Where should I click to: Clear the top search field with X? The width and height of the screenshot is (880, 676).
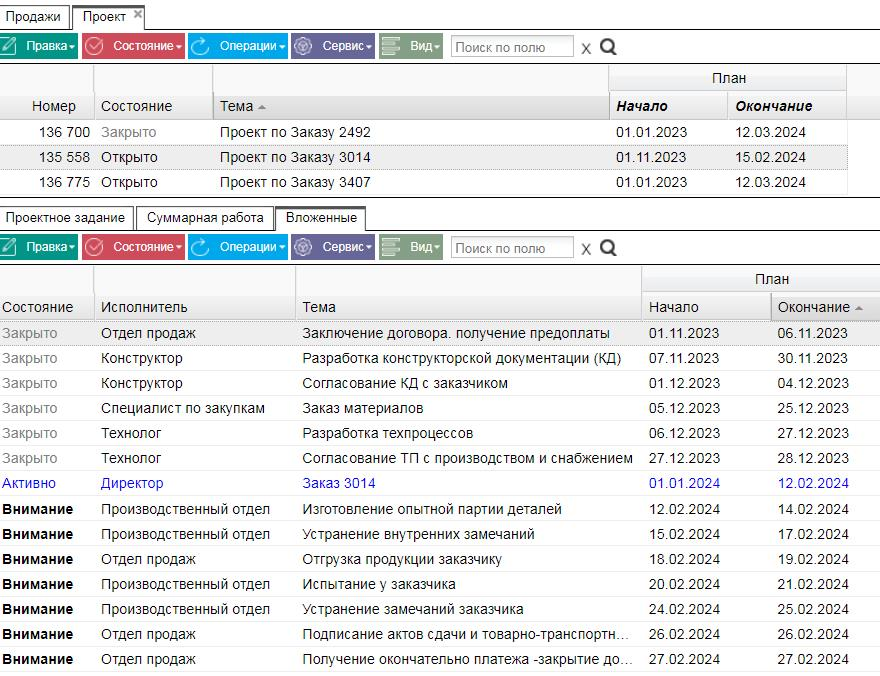(586, 48)
